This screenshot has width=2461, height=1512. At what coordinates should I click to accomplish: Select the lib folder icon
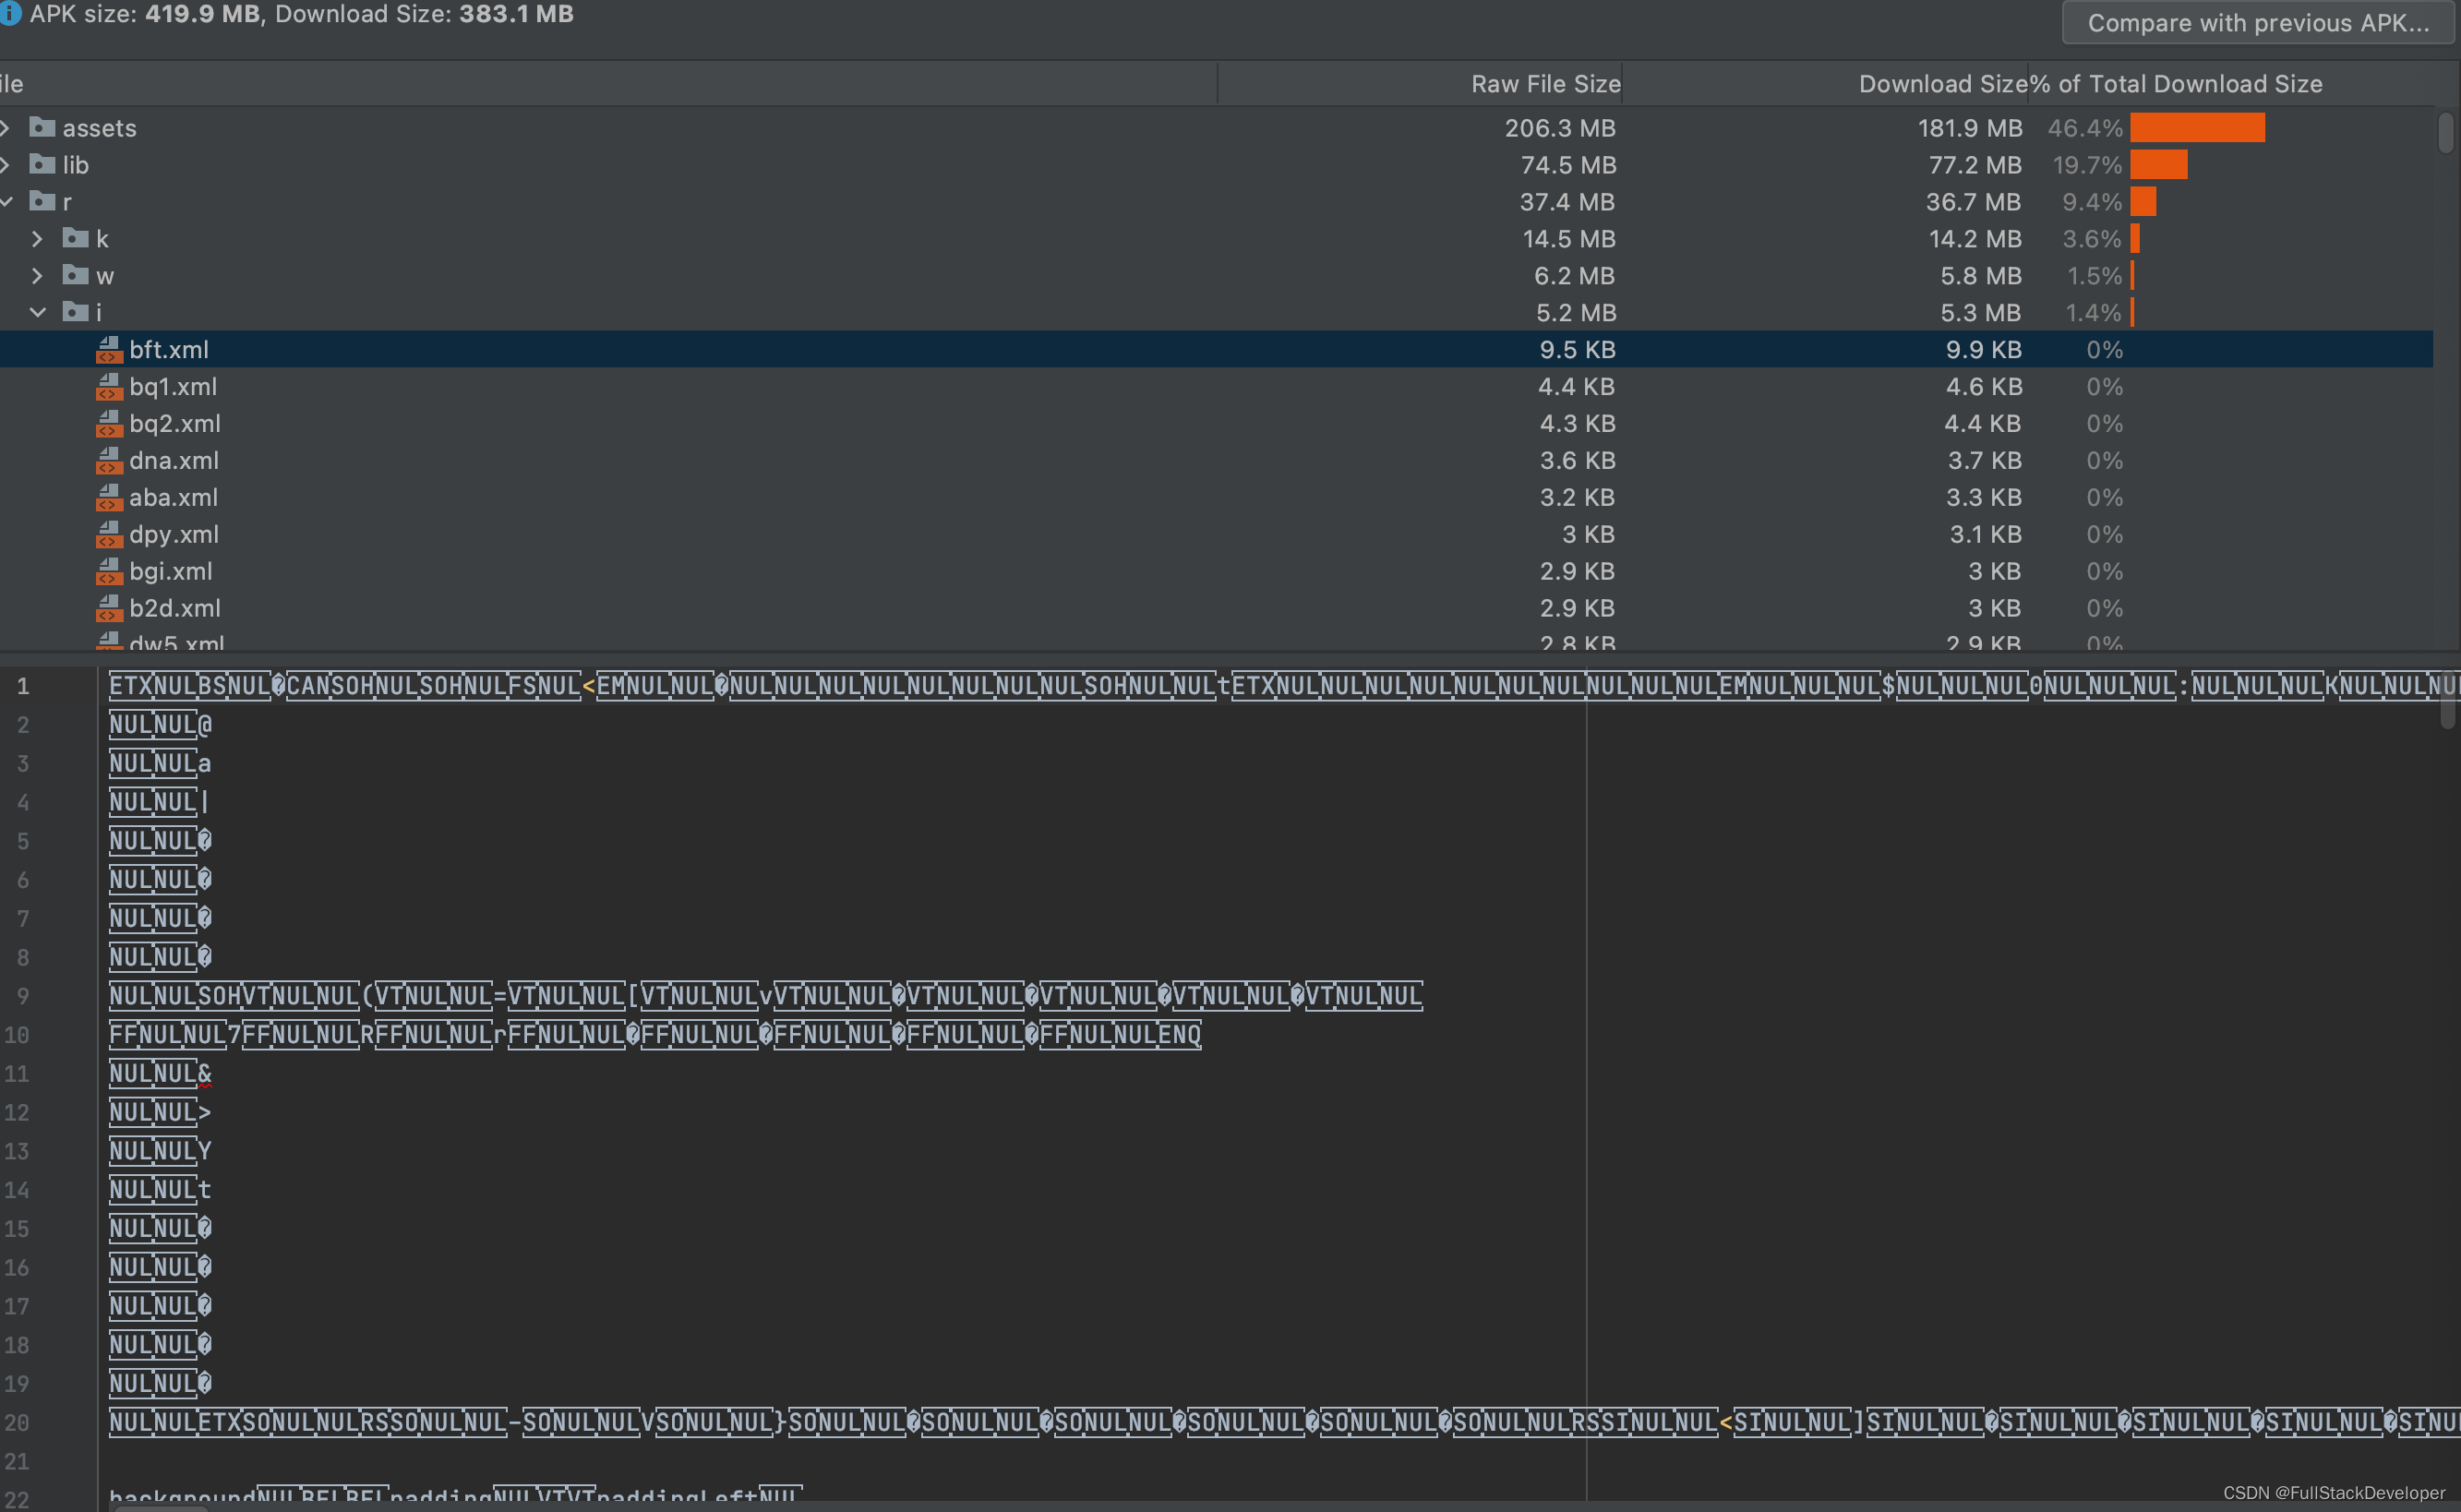42,164
